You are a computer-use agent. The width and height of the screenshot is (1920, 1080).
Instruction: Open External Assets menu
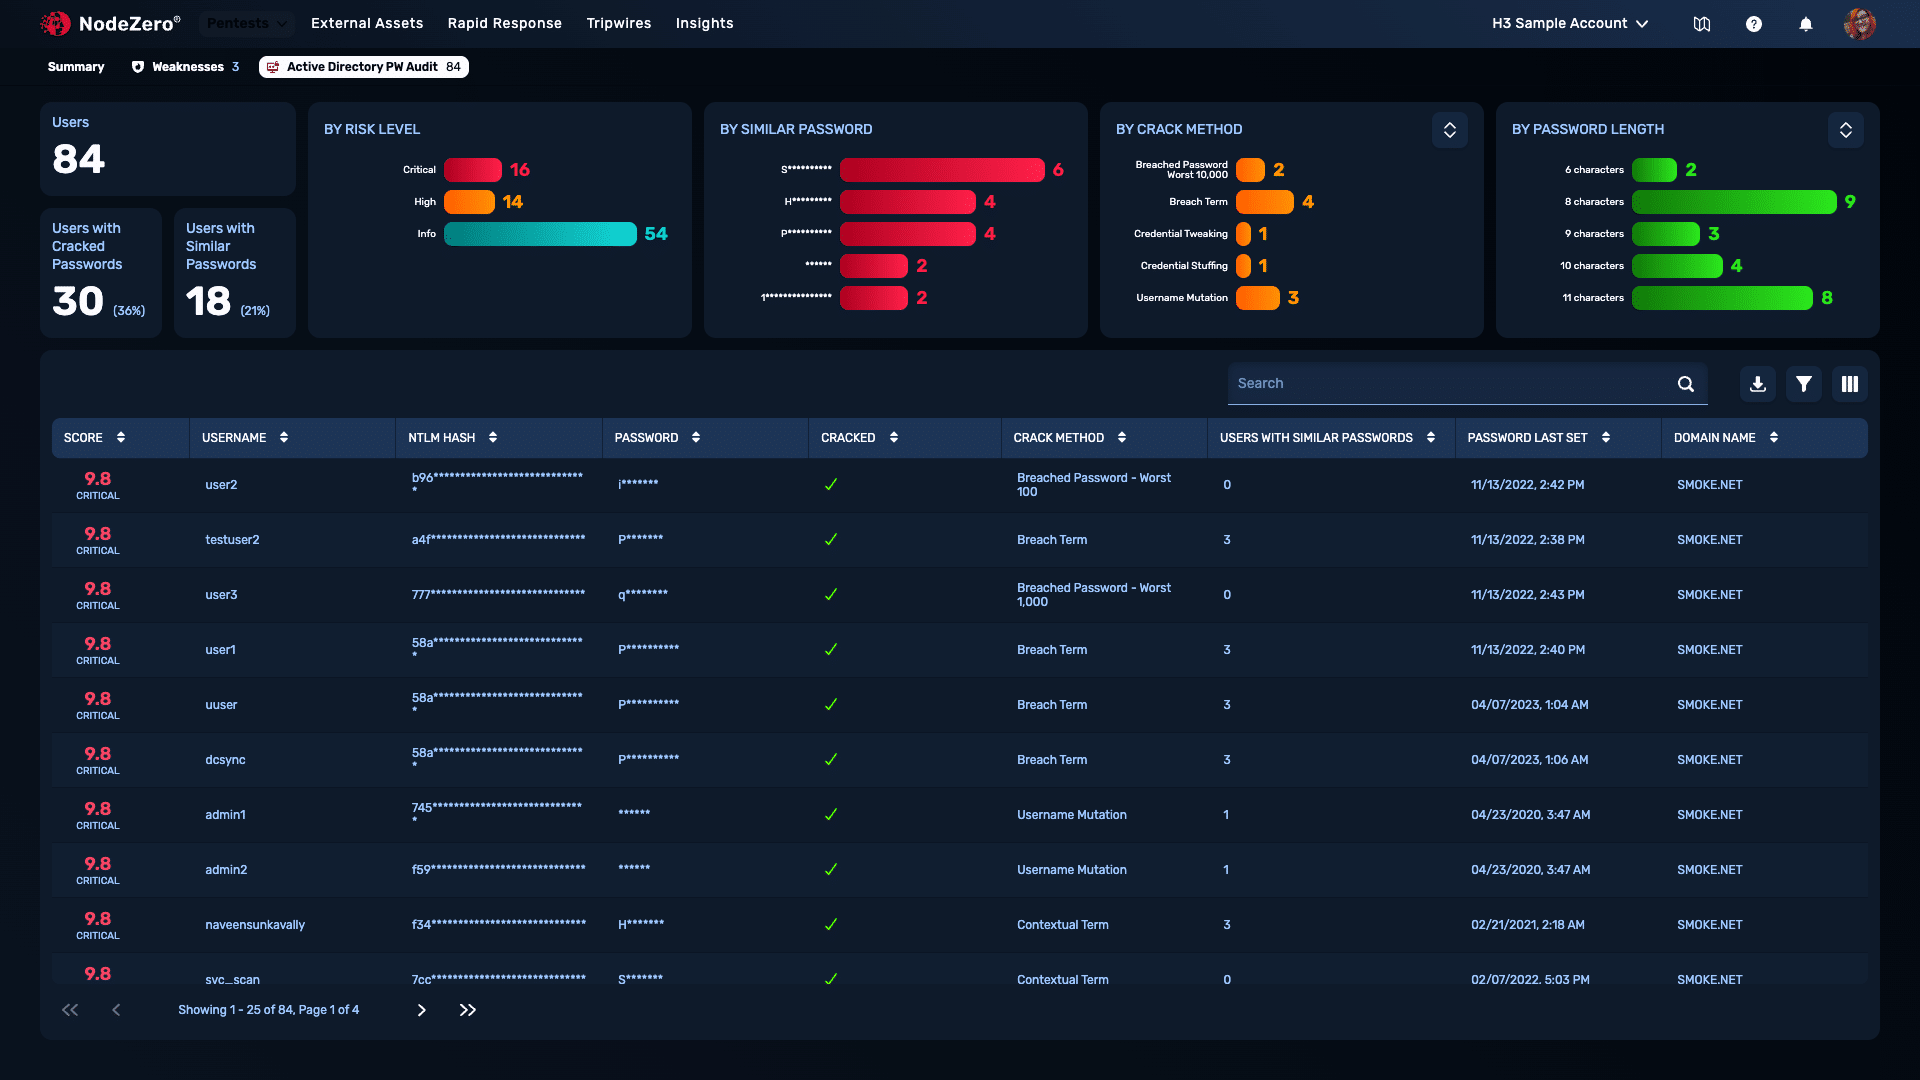pyautogui.click(x=367, y=23)
